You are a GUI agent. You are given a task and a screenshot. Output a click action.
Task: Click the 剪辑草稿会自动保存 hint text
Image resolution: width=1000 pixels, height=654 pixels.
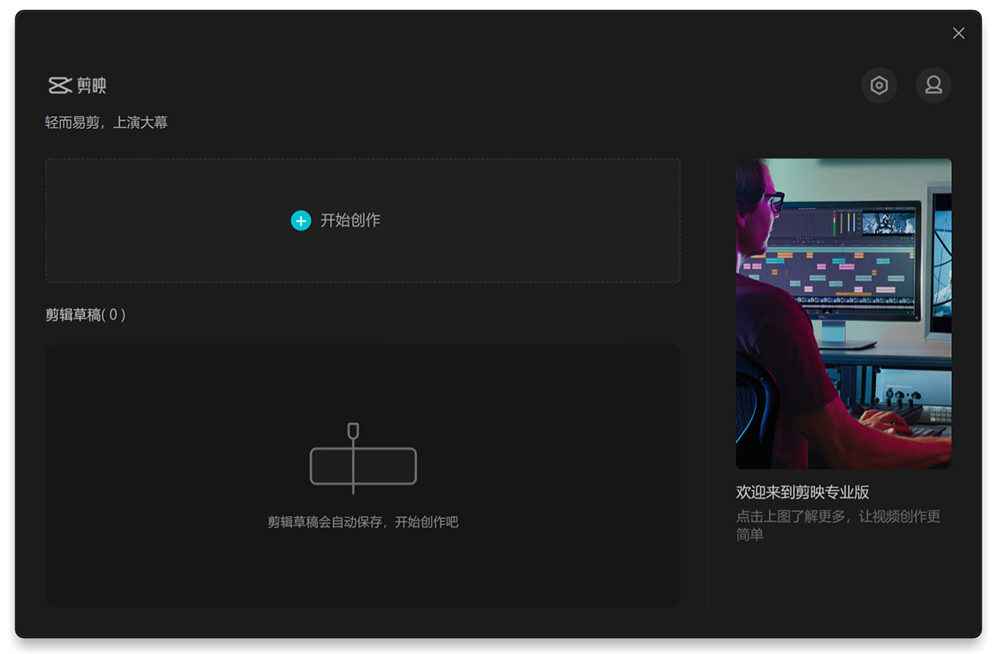[362, 522]
